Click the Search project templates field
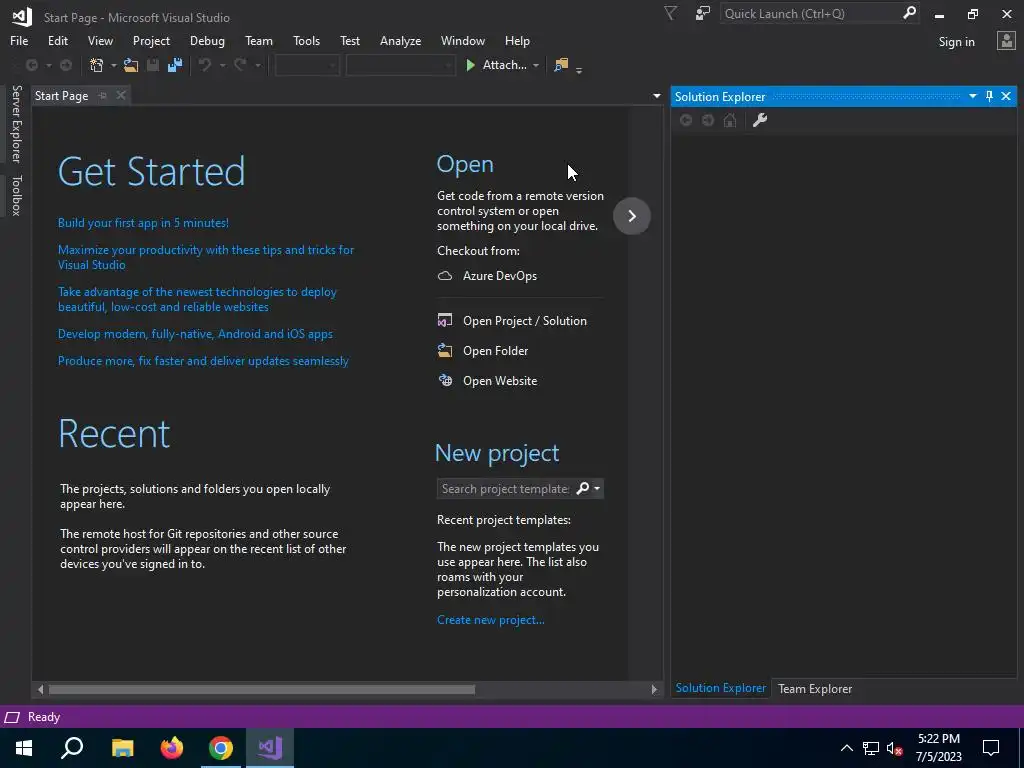This screenshot has height=768, width=1024. [505, 489]
